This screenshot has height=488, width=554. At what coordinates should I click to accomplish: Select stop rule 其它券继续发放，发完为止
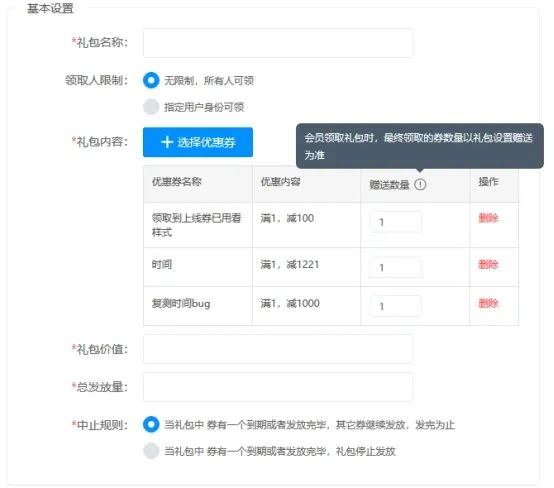(151, 424)
